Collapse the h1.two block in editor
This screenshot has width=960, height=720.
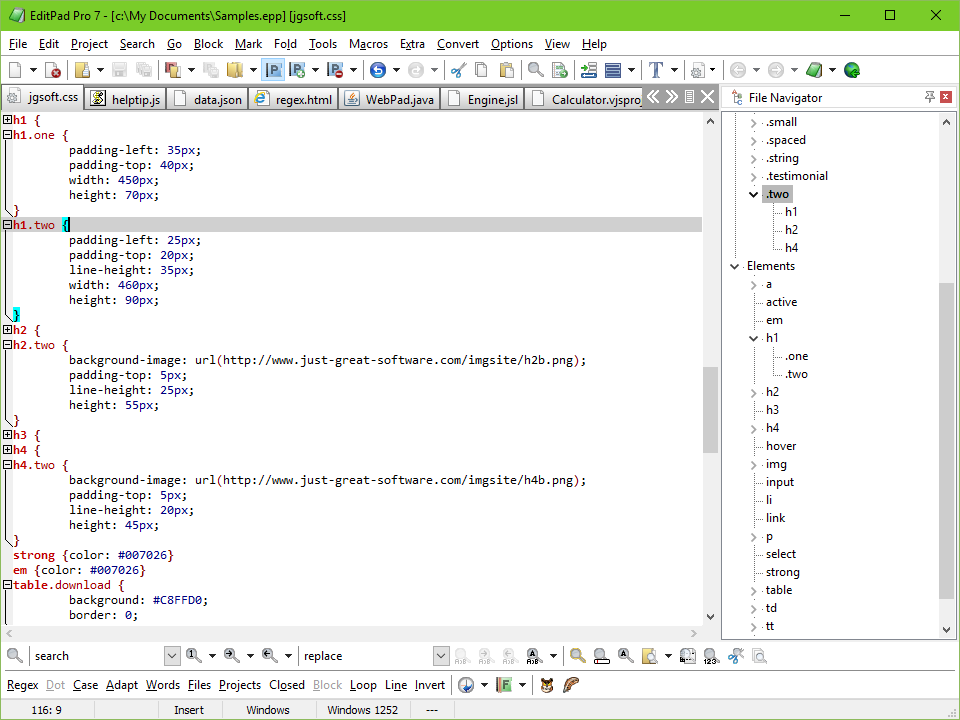click(7, 225)
